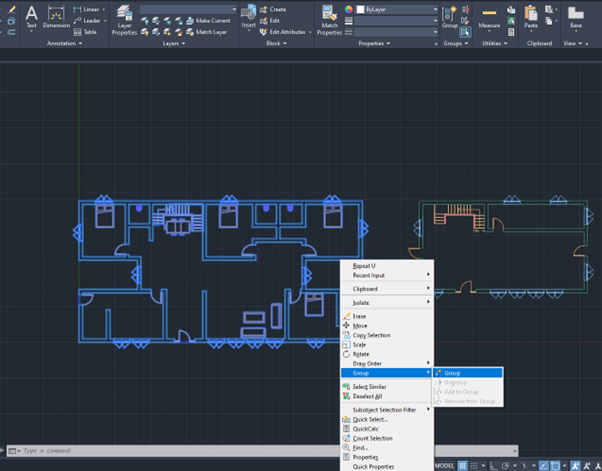602x471 pixels.
Task: Open the layer name dropdown list
Action: pos(188,9)
